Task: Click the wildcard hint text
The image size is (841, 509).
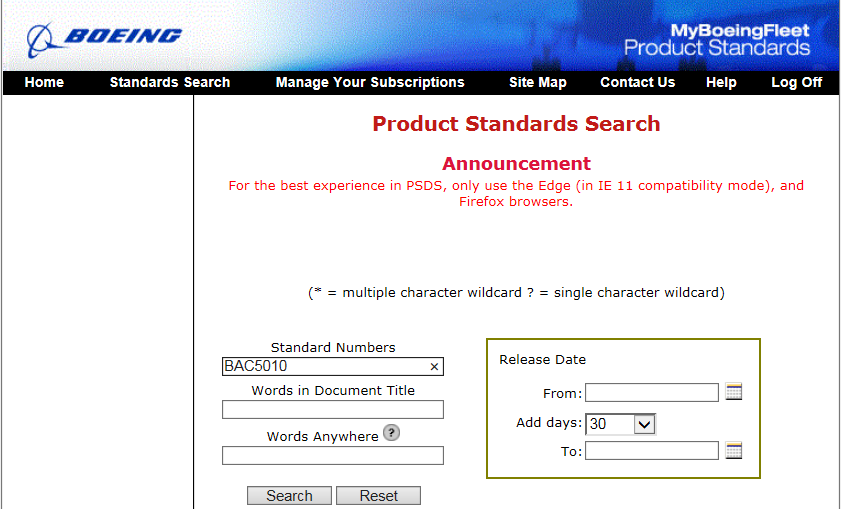Action: point(516,293)
